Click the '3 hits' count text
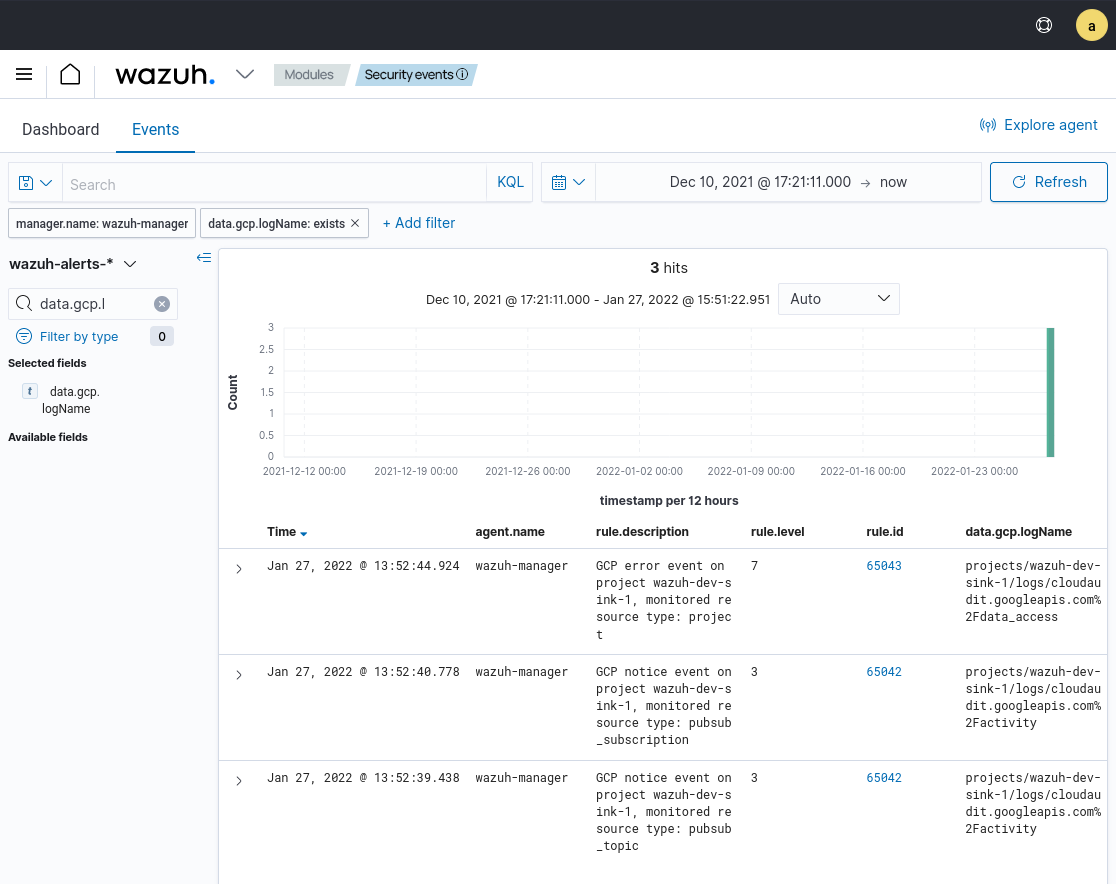1116x884 pixels. [669, 268]
